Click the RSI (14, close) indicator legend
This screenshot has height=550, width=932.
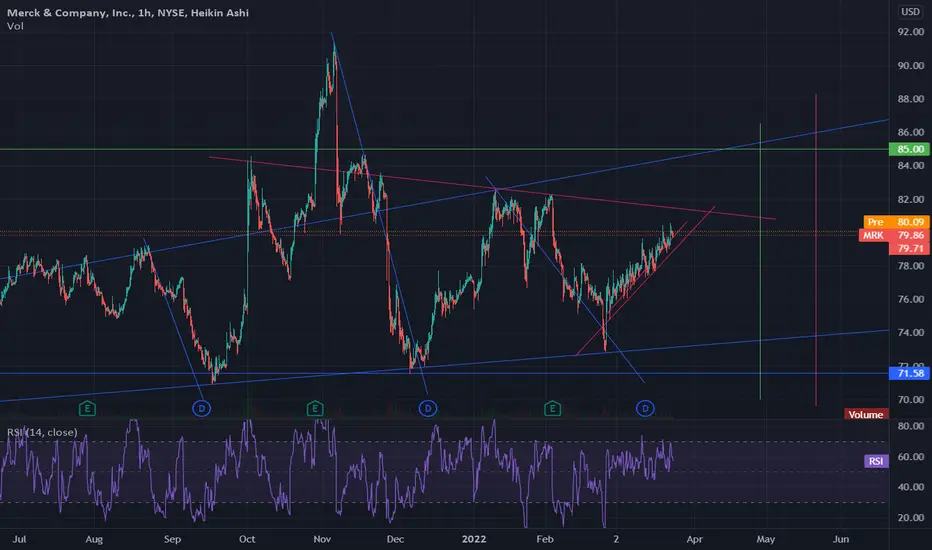pos(42,432)
